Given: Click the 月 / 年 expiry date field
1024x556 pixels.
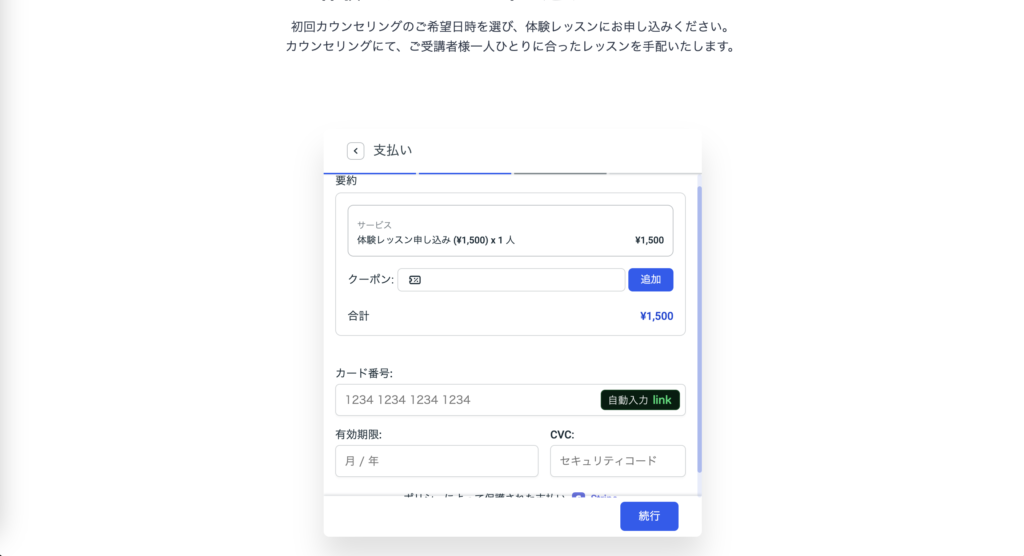Looking at the screenshot, I should point(436,461).
